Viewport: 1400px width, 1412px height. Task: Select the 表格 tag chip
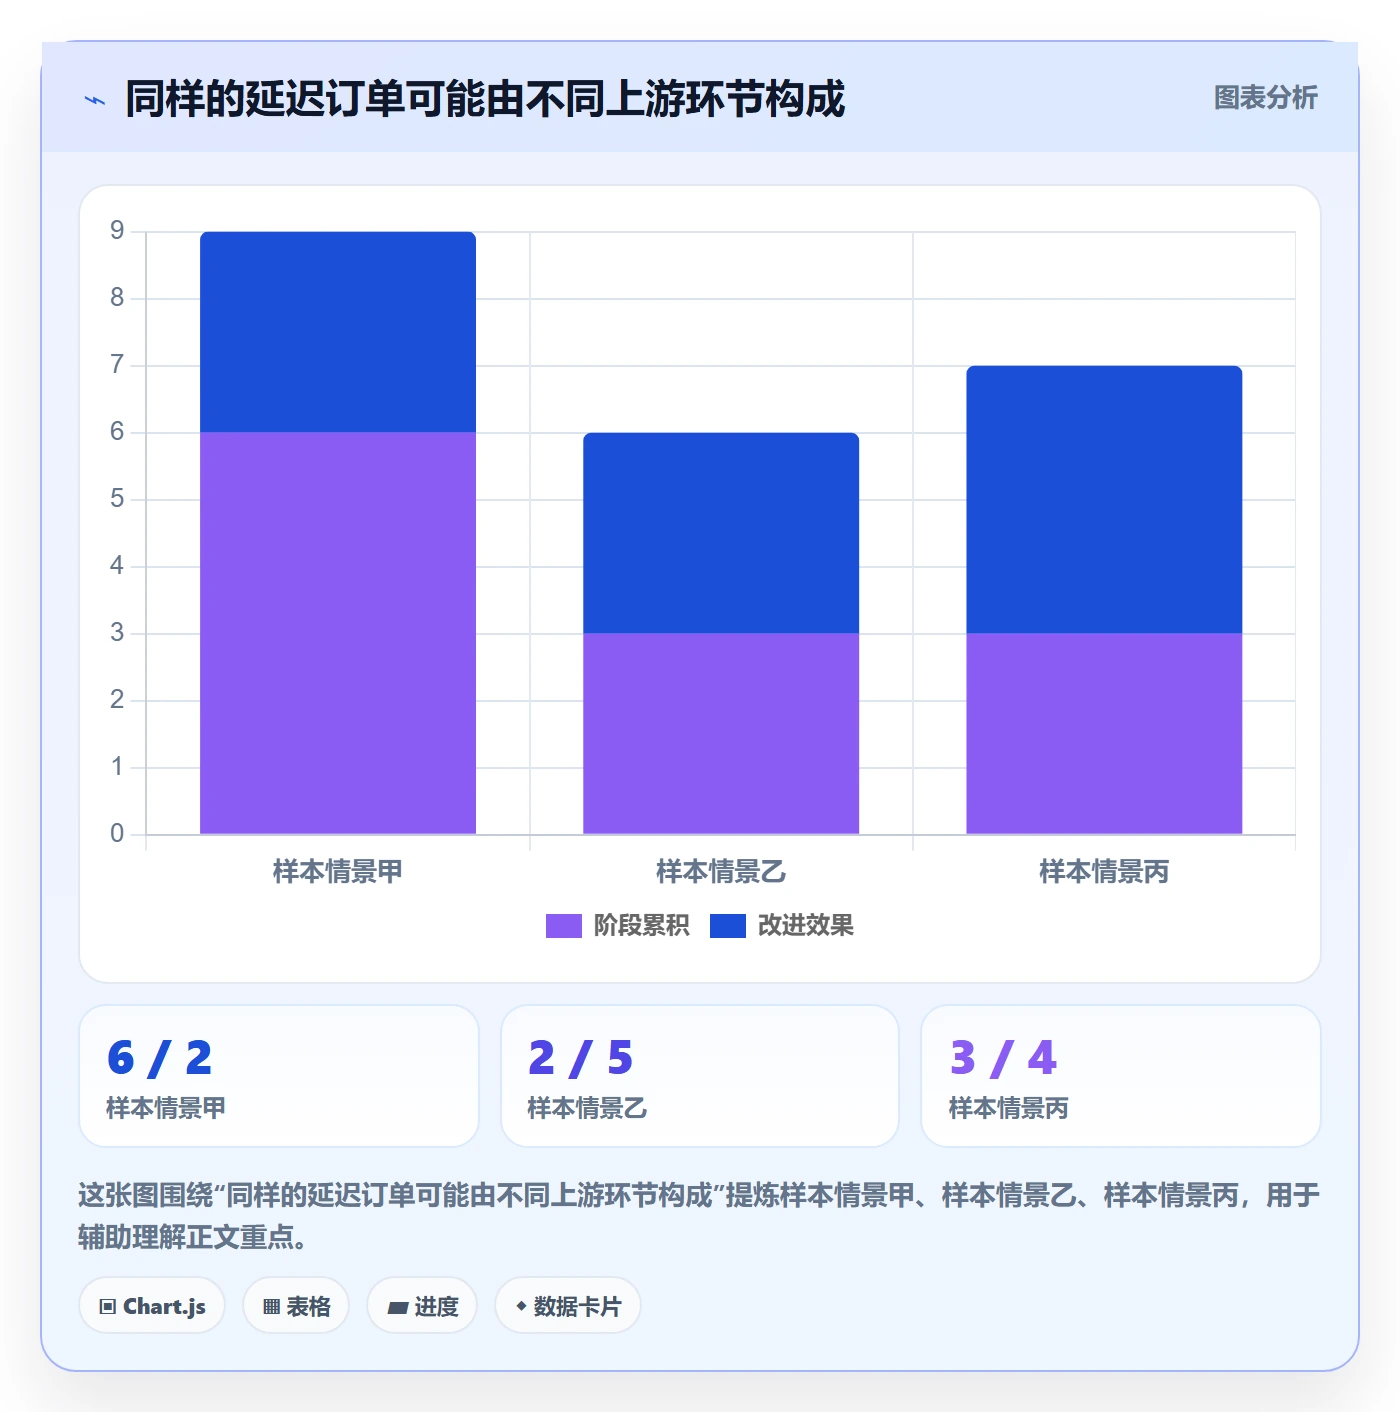coord(296,1306)
